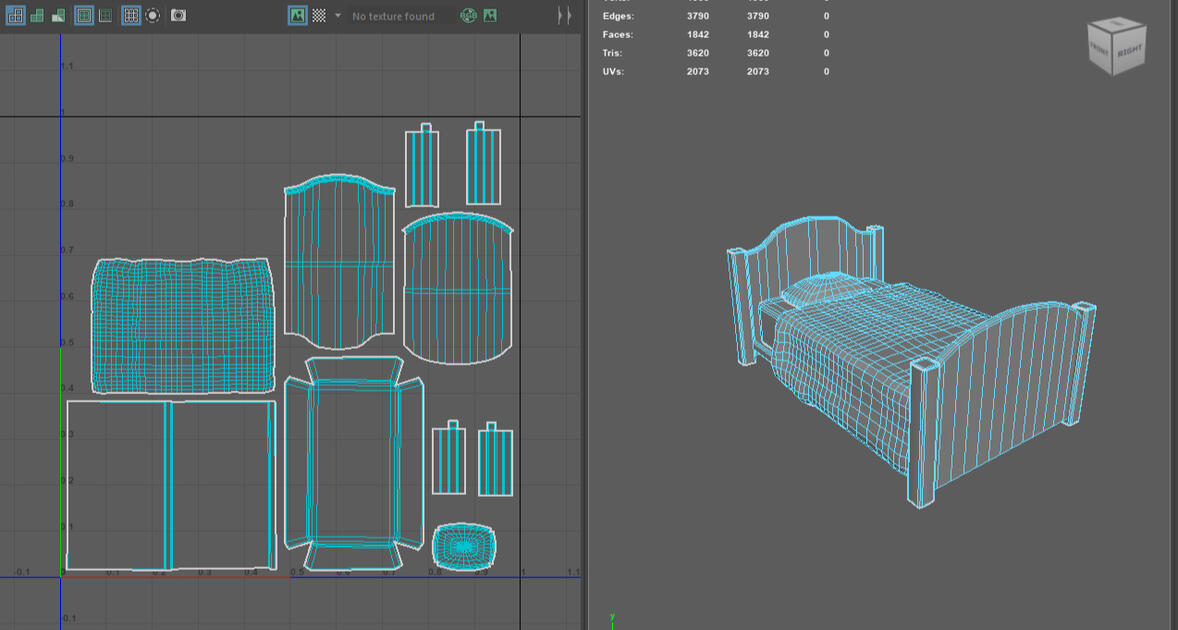Turn on UV distortion shading icon
The height and width of the screenshot is (630, 1178).
59,16
